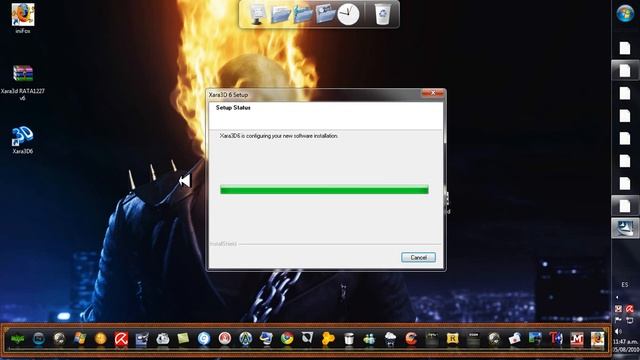Image resolution: width=640 pixels, height=360 pixels.
Task: Click the yellow R icon in the dock
Action: pos(452,338)
